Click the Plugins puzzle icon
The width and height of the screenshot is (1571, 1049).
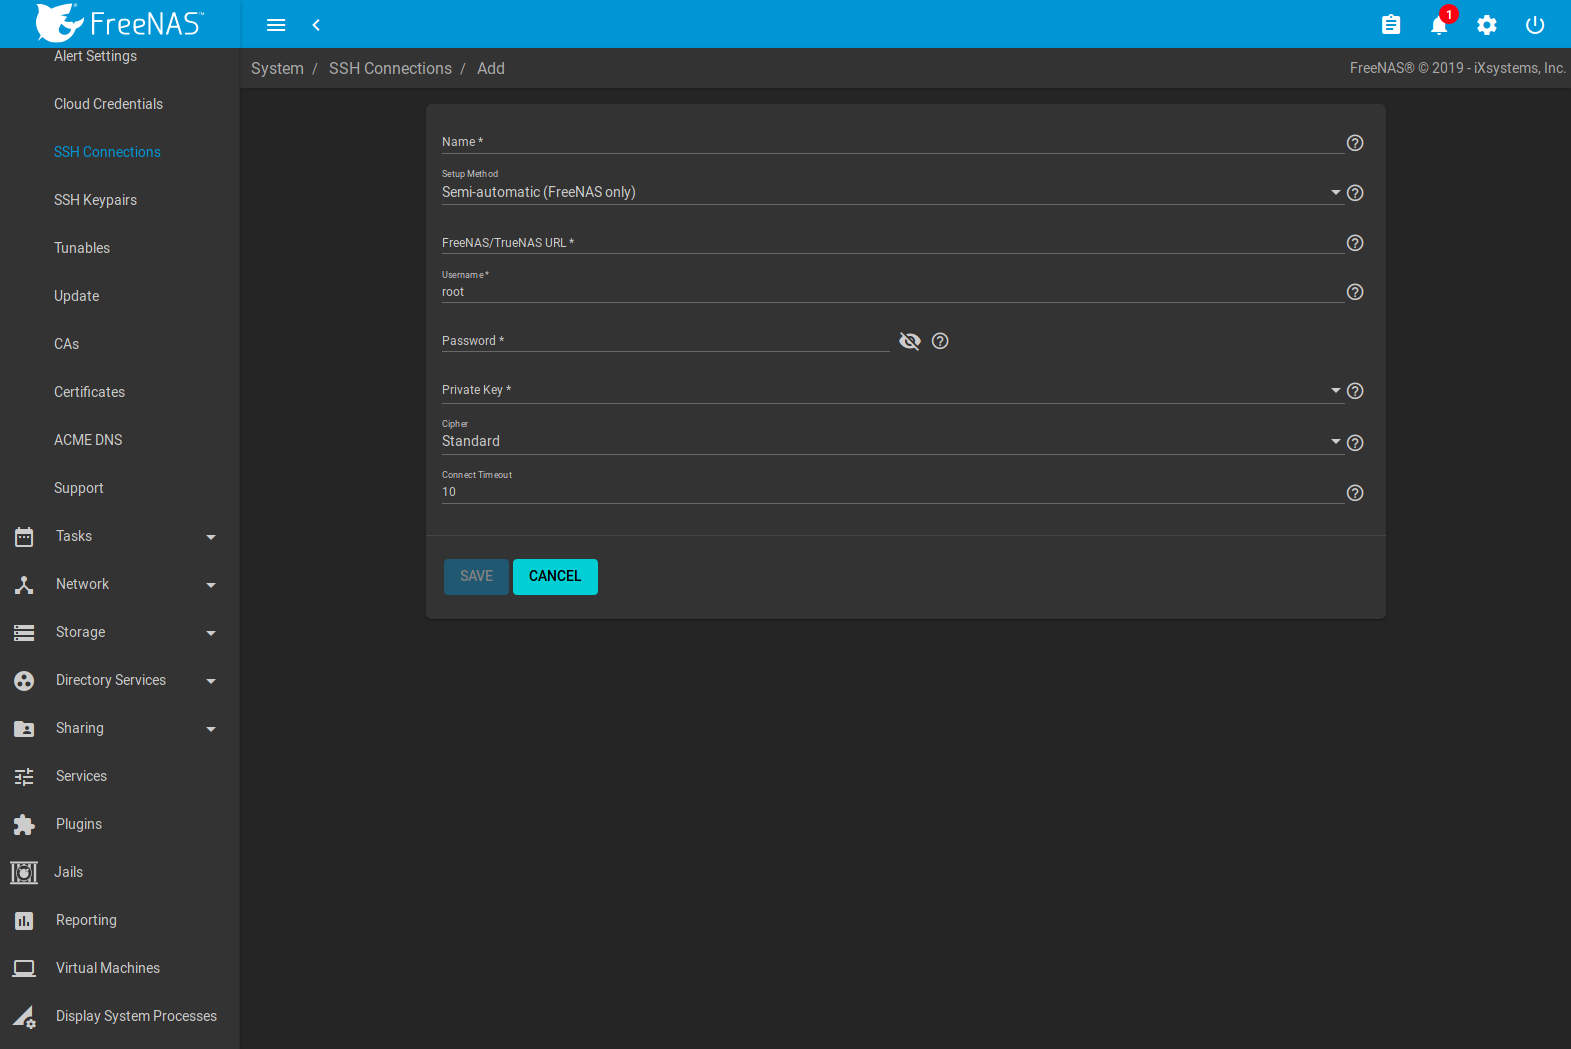[x=24, y=825]
